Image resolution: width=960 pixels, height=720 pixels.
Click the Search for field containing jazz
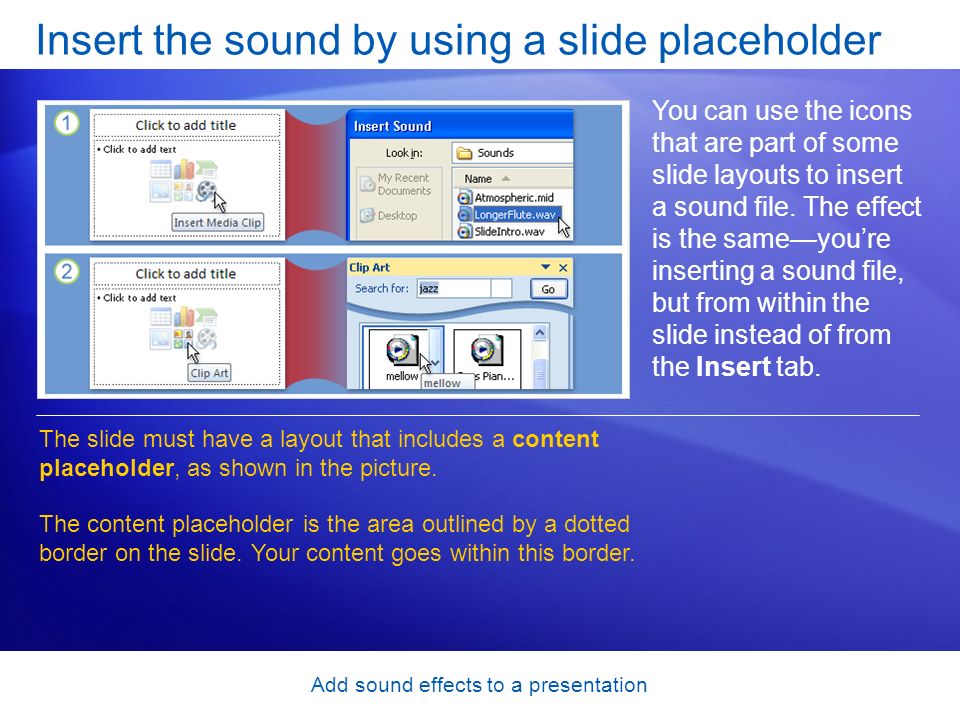(x=464, y=288)
